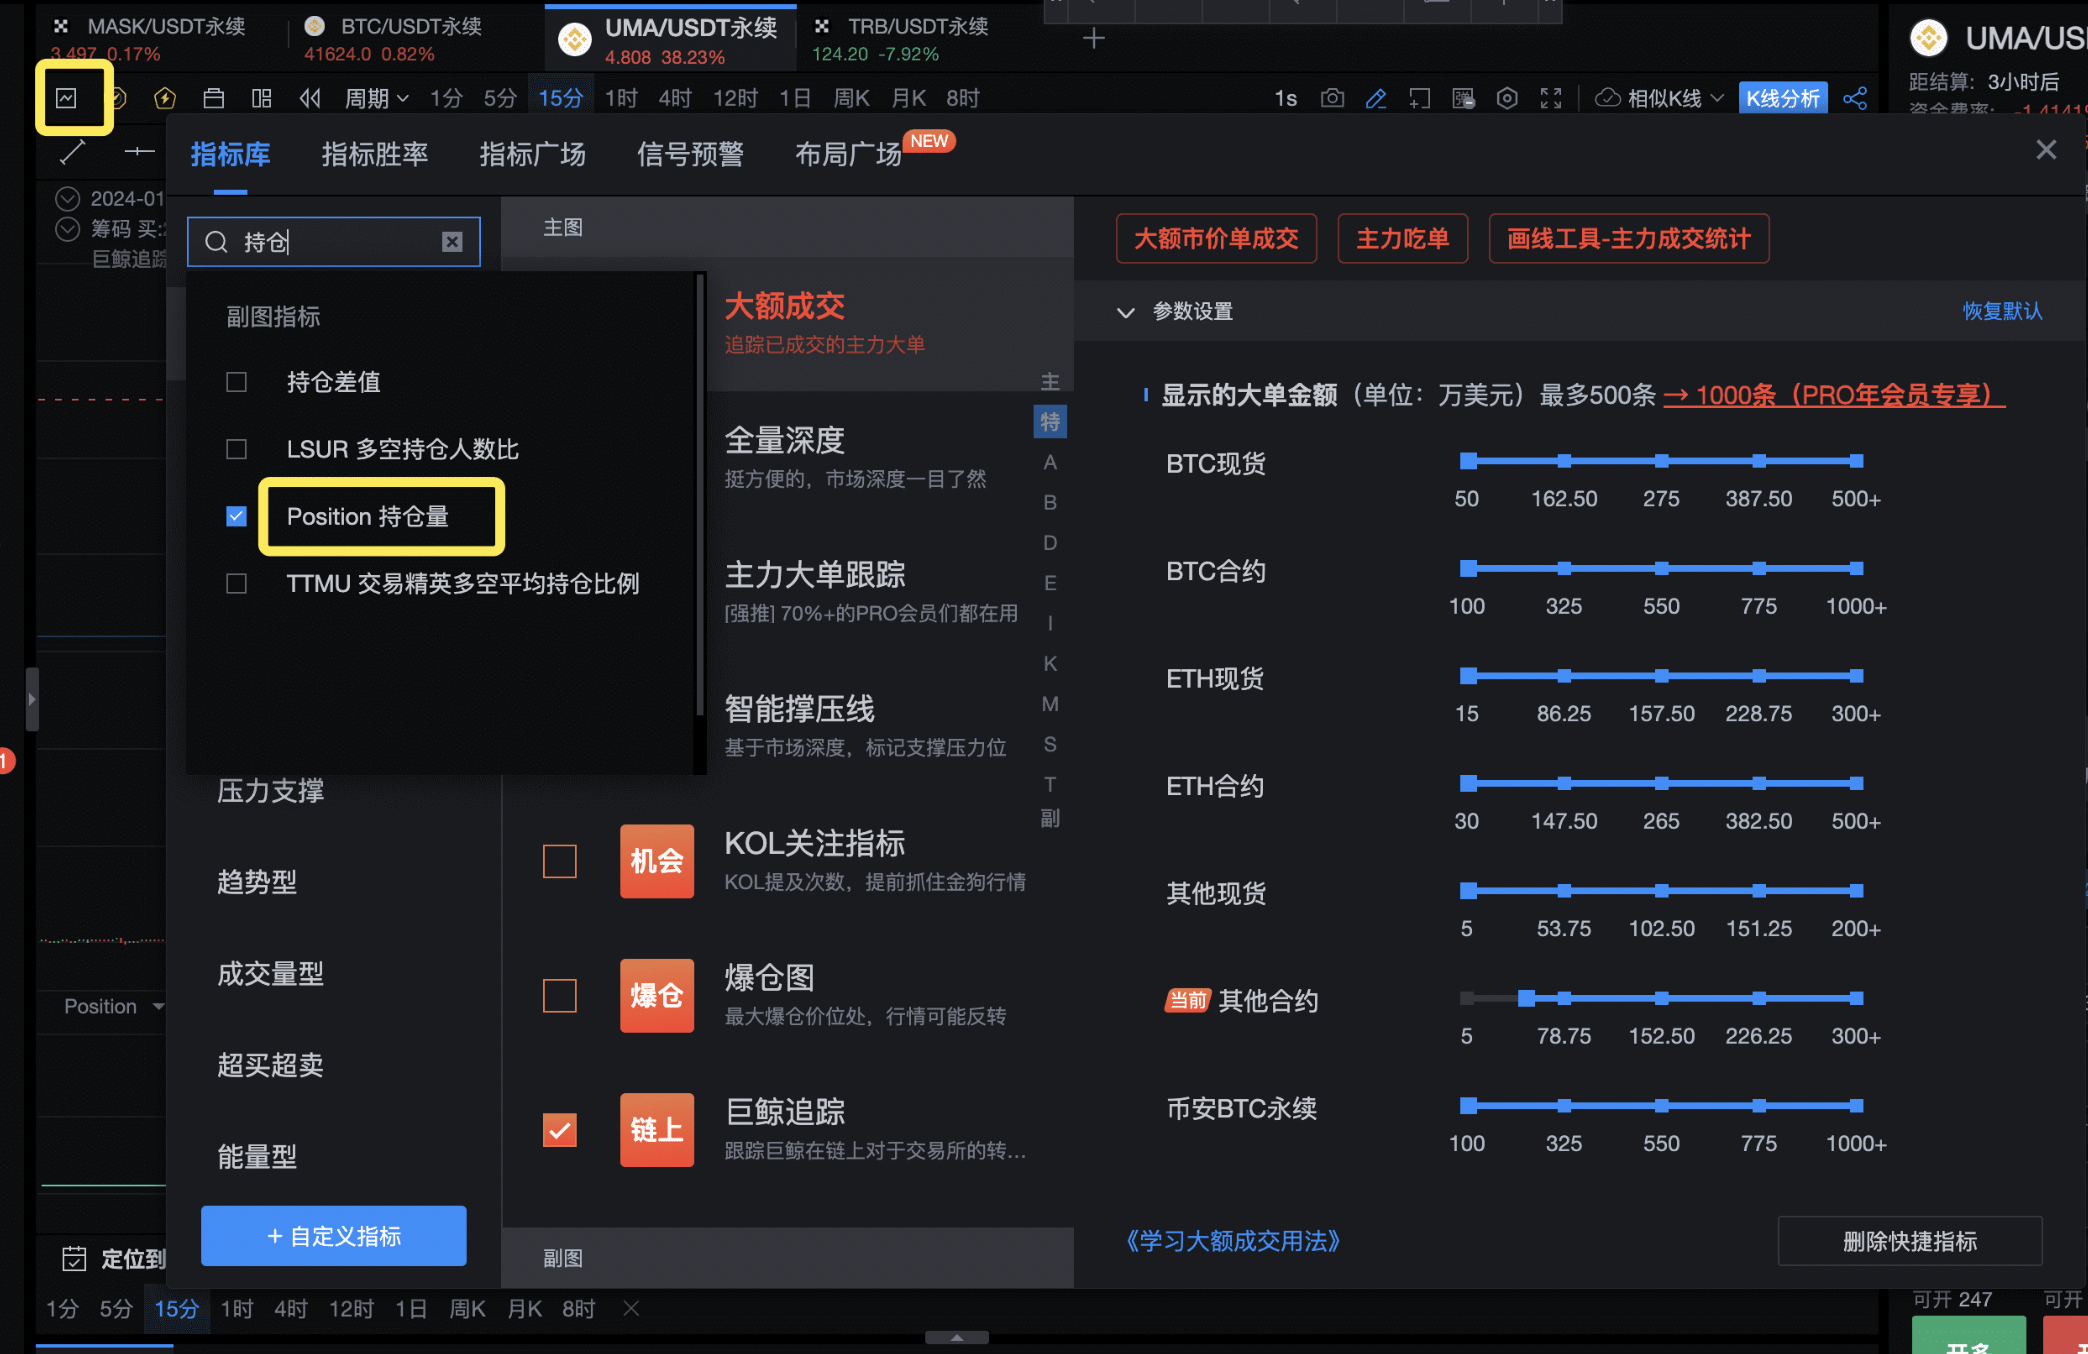Select the diagonal line drawing tool

click(x=73, y=152)
